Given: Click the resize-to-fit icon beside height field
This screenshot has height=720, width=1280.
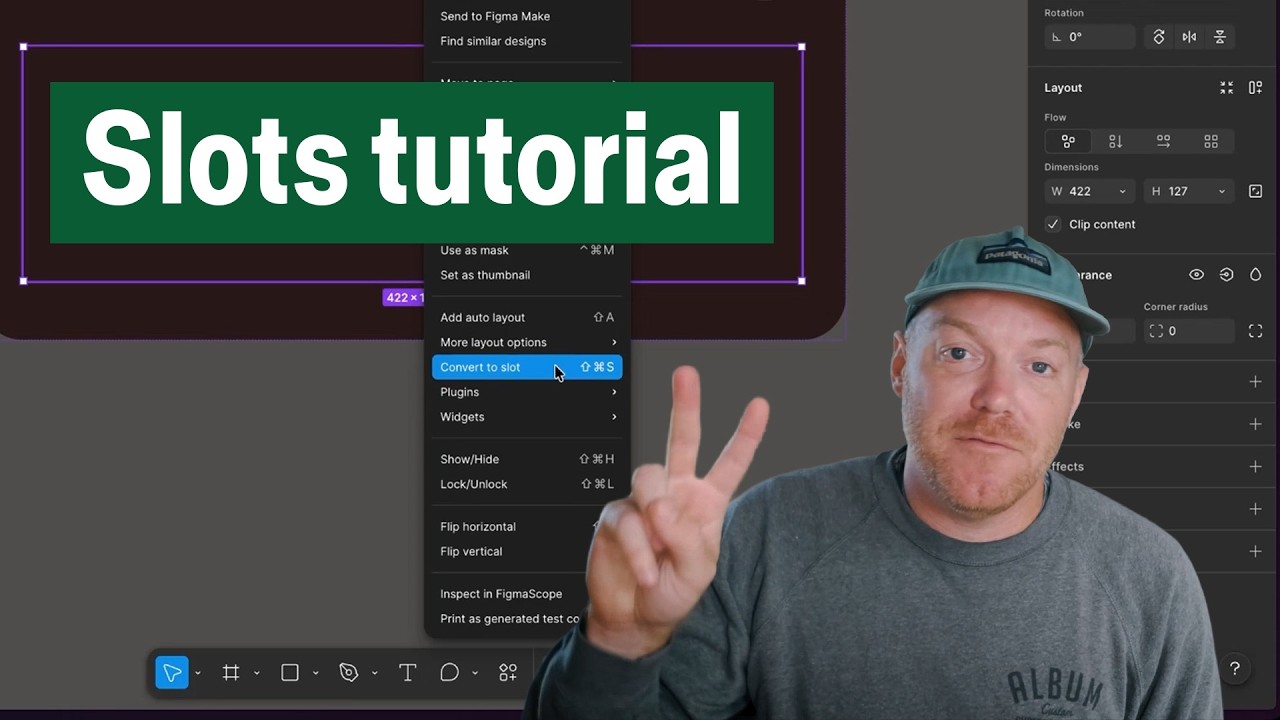Looking at the screenshot, I should [1256, 191].
